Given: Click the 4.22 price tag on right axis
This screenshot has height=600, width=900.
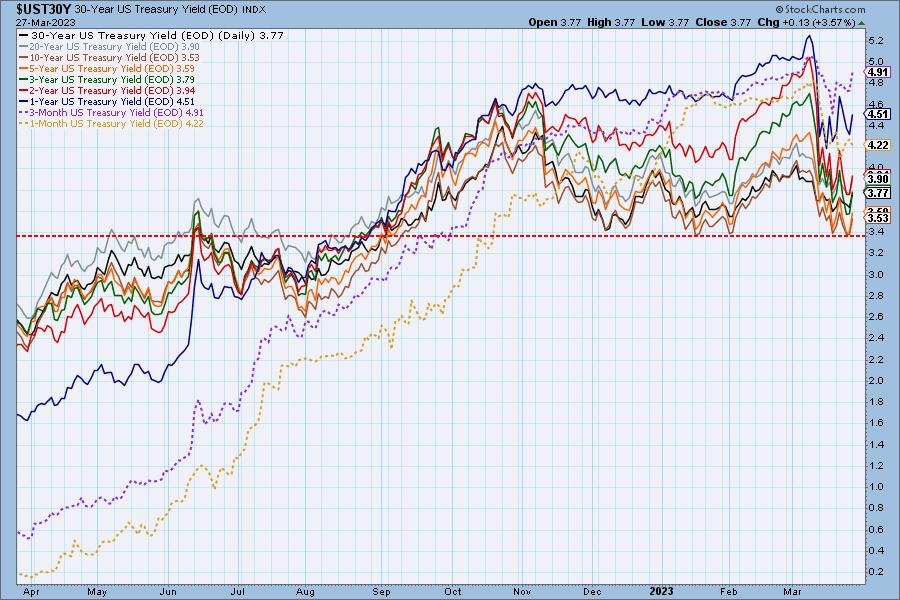Looking at the screenshot, I should pyautogui.click(x=878, y=145).
